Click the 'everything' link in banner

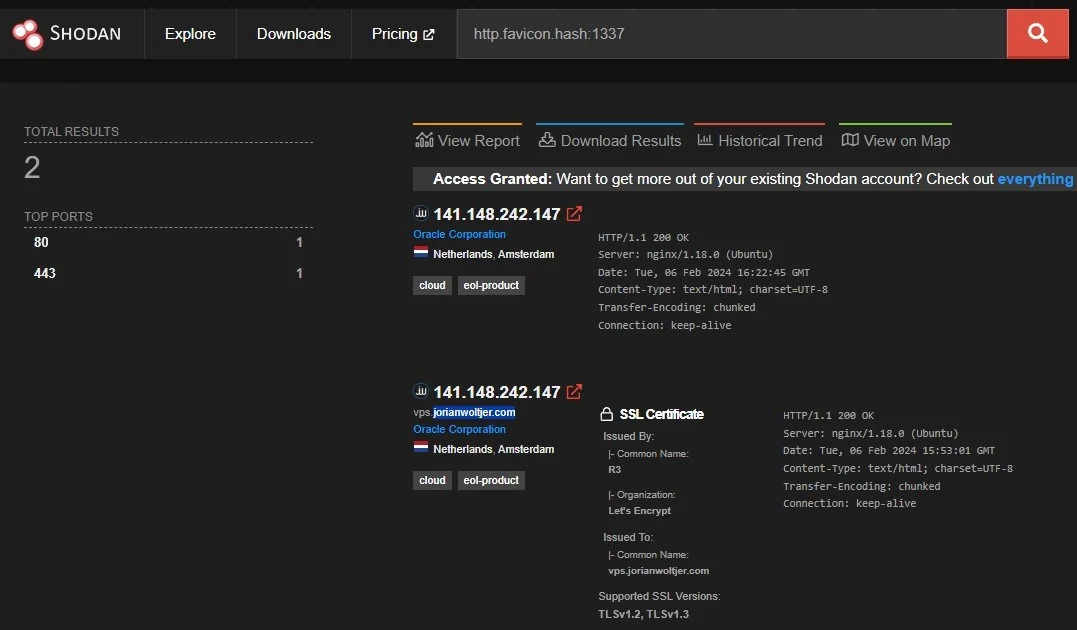click(1035, 179)
